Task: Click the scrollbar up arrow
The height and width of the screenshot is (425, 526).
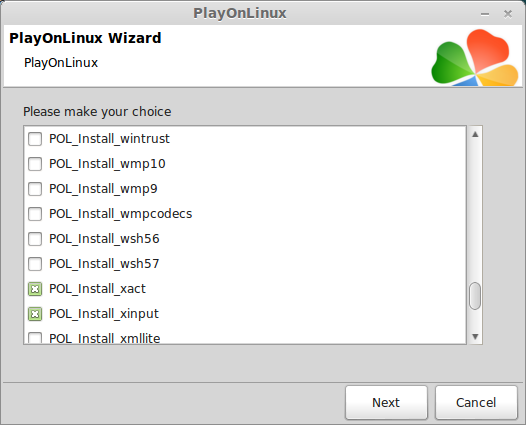Action: click(475, 135)
